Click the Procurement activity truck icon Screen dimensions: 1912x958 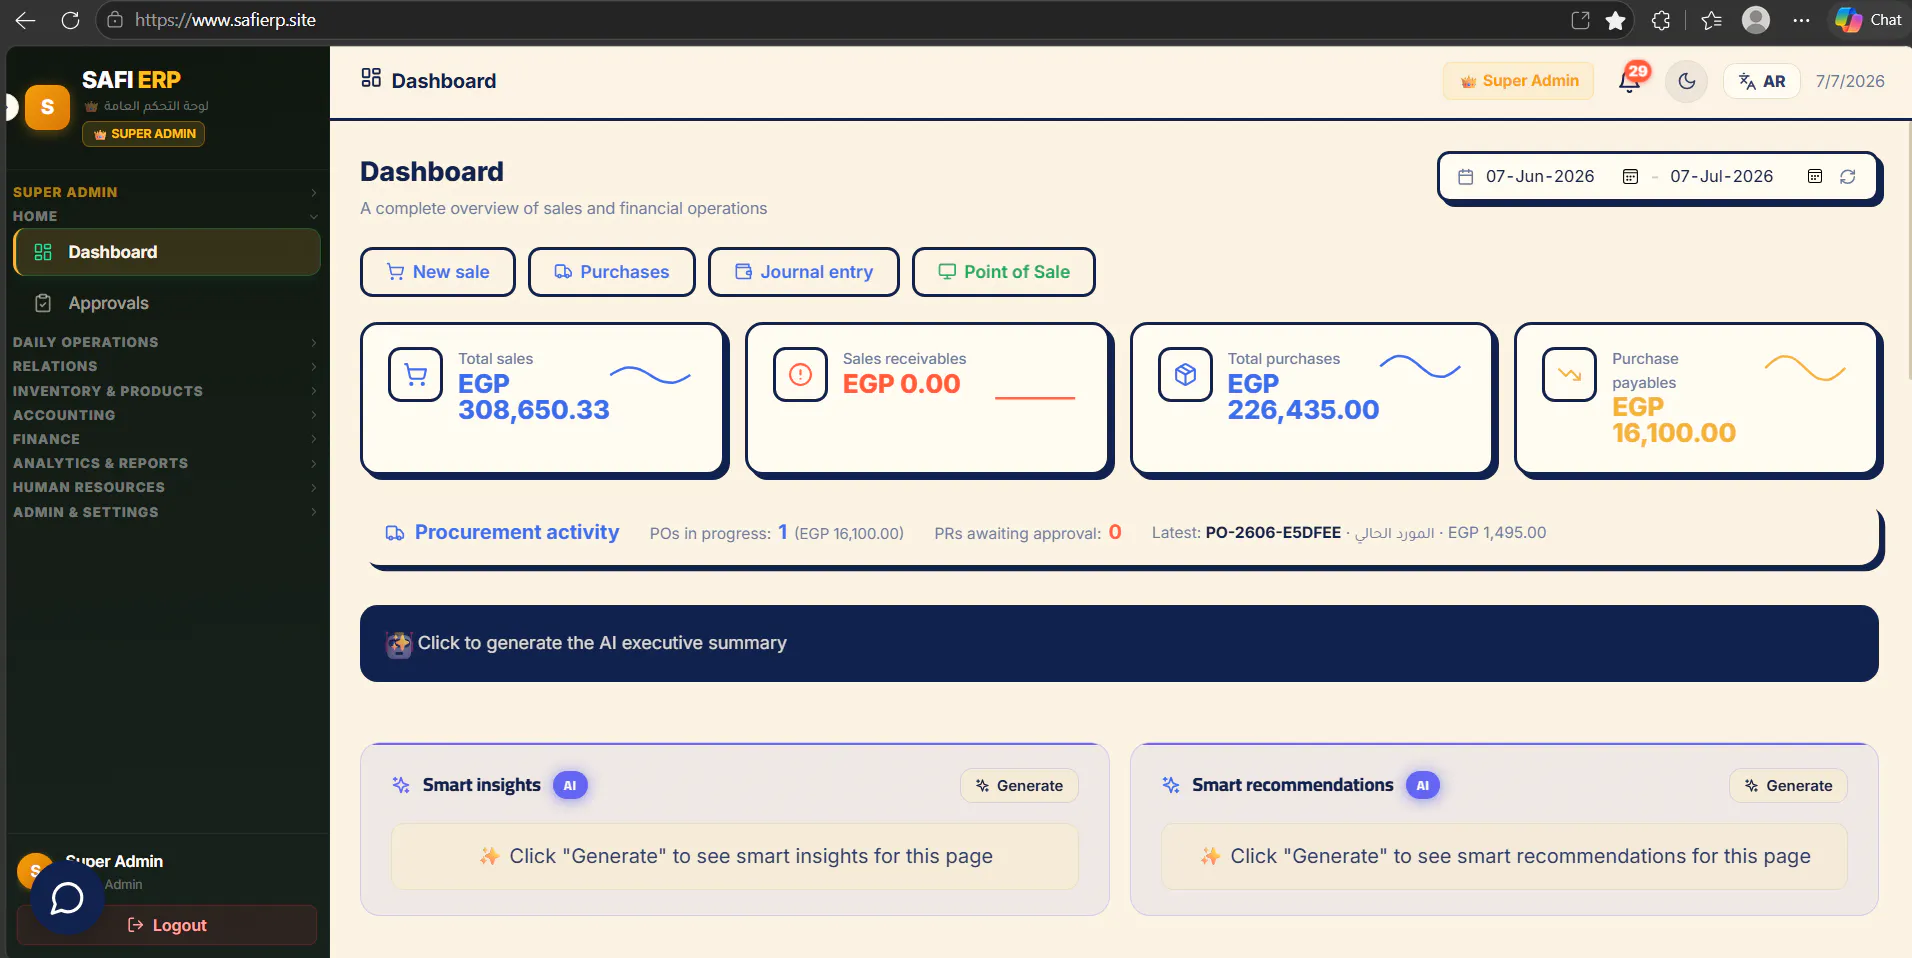coord(395,533)
